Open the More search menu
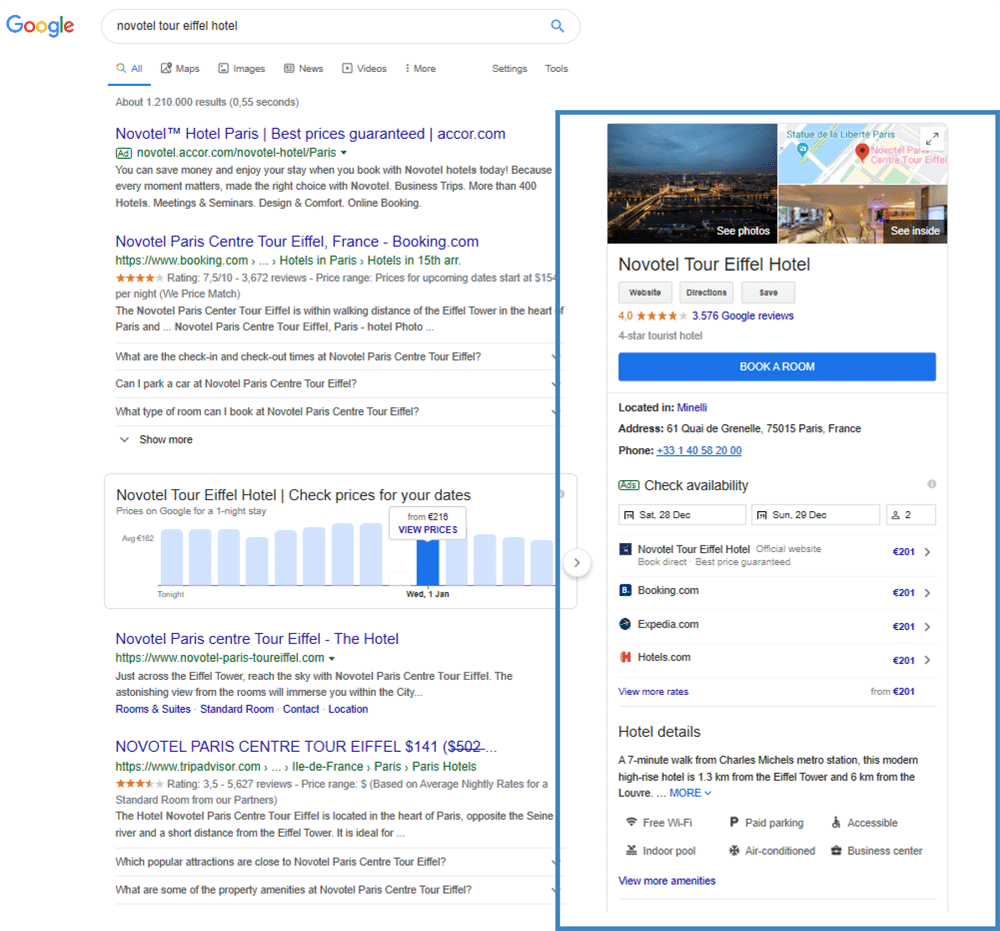The height and width of the screenshot is (931, 1000). pyautogui.click(x=420, y=68)
